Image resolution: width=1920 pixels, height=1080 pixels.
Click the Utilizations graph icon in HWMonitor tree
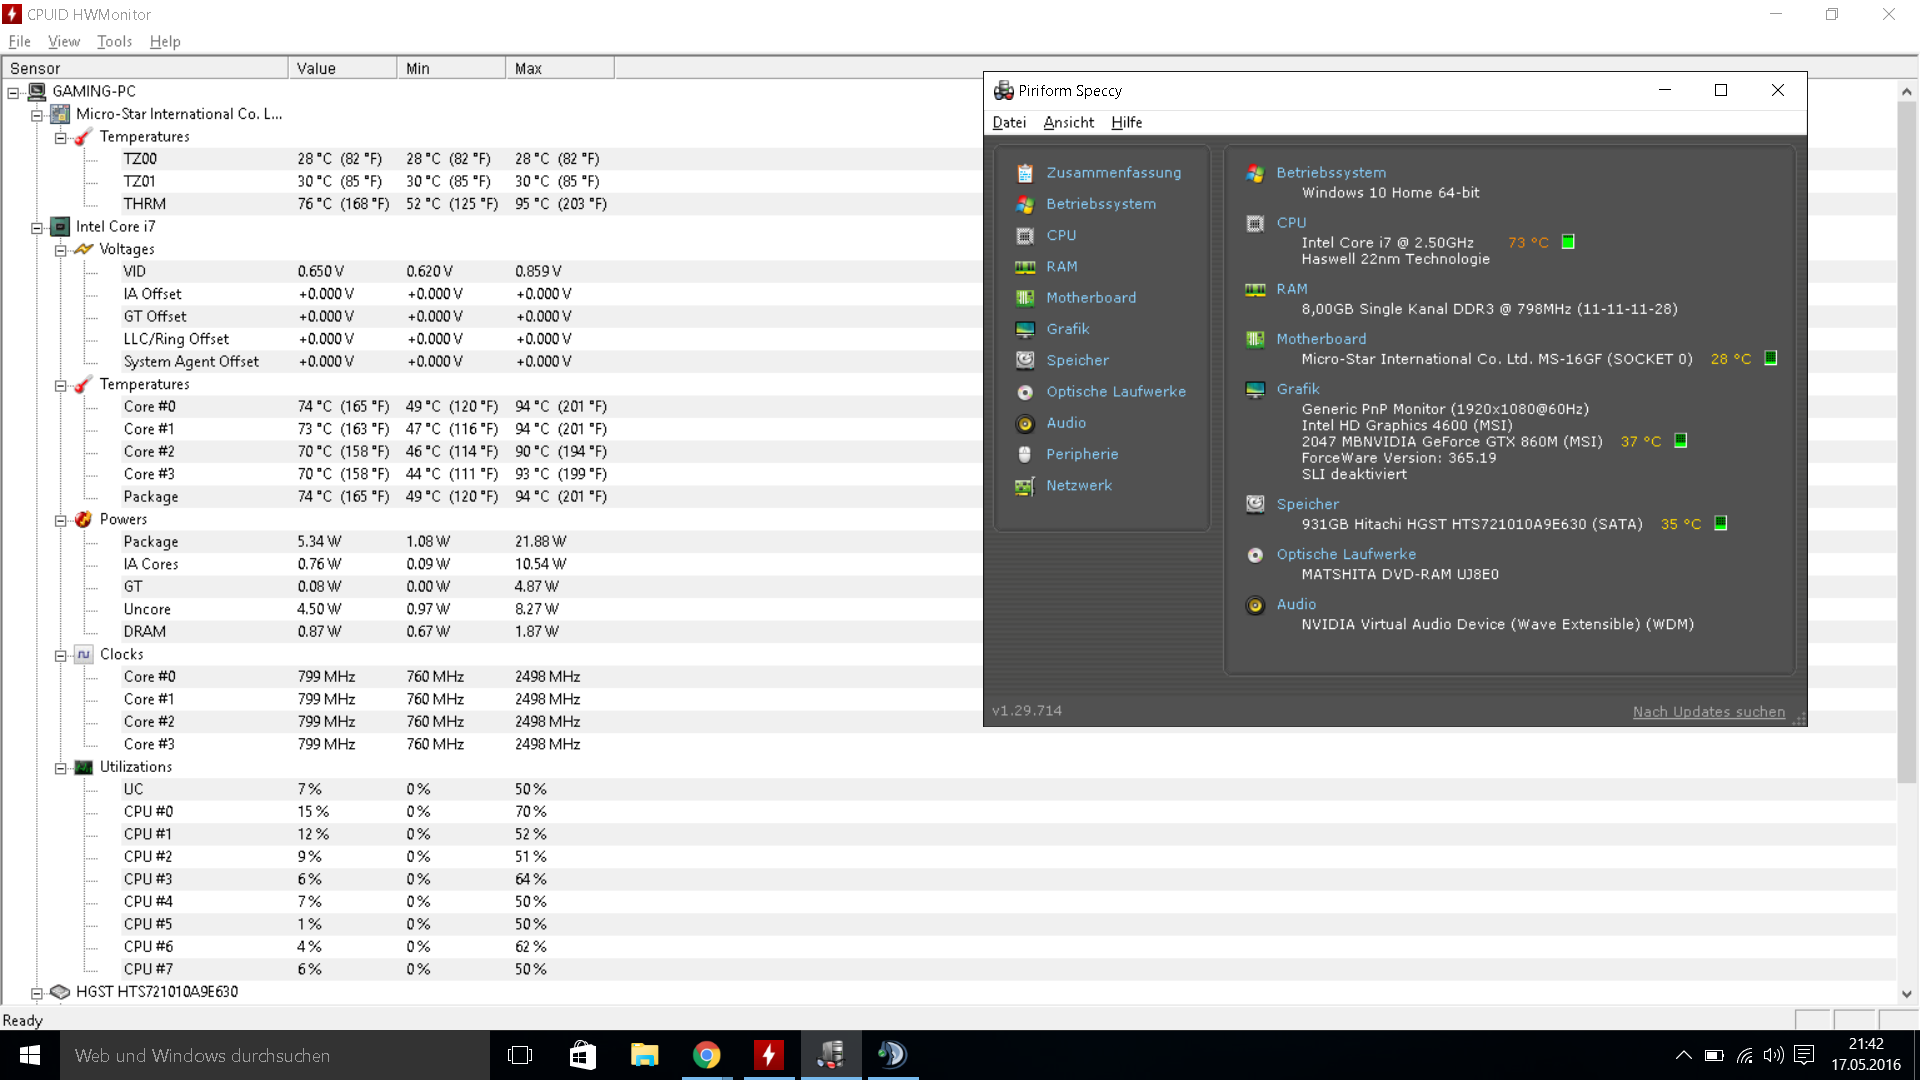tap(84, 767)
